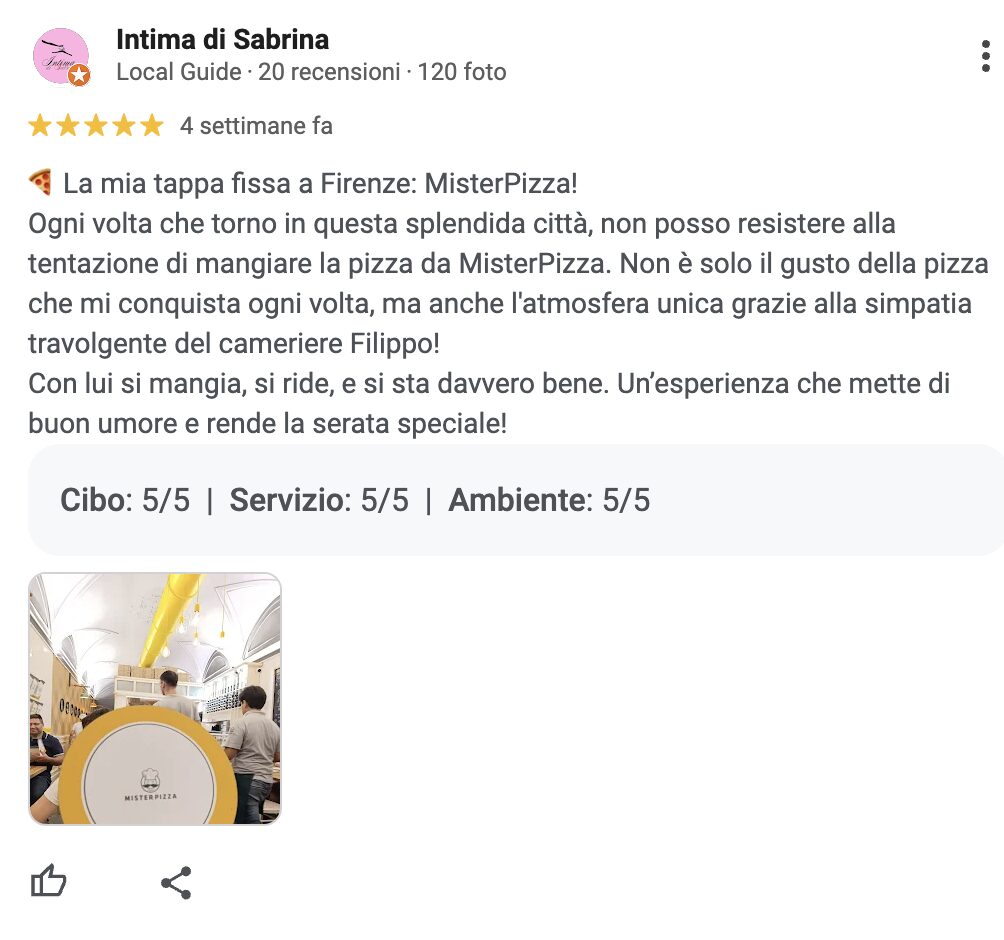Image resolution: width=1004 pixels, height=940 pixels.
Task: Click the orange Local Guide star badge
Action: (79, 75)
